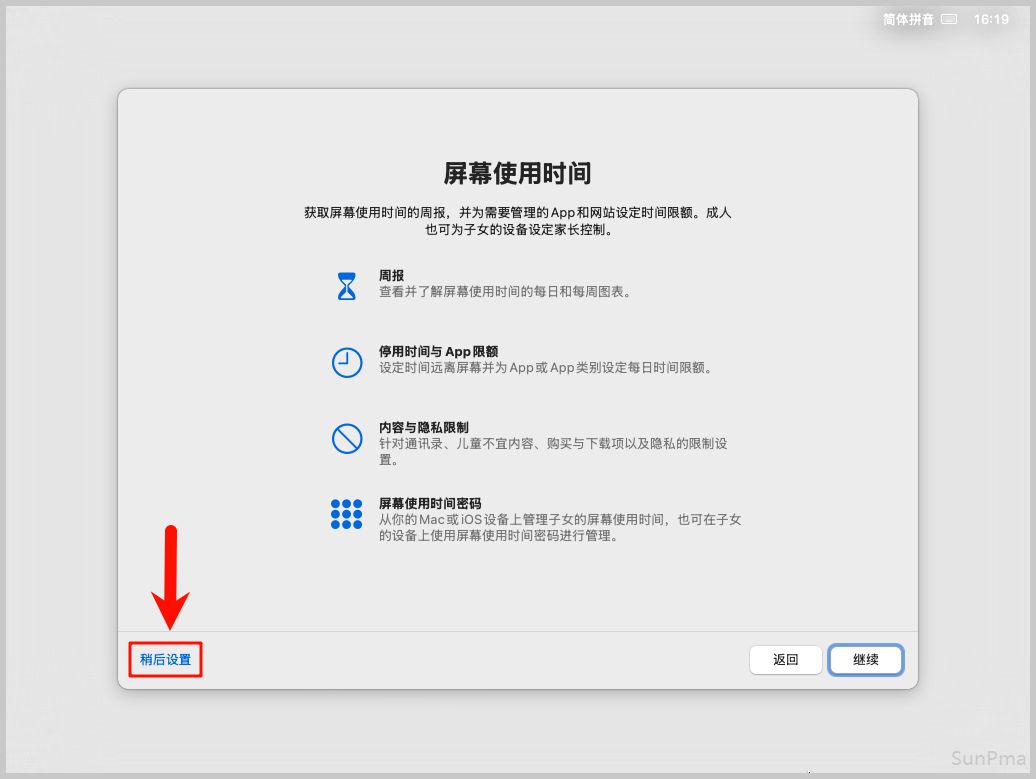This screenshot has width=1036, height=779.
Task: Click the intro paragraph below the title
Action: [x=517, y=221]
